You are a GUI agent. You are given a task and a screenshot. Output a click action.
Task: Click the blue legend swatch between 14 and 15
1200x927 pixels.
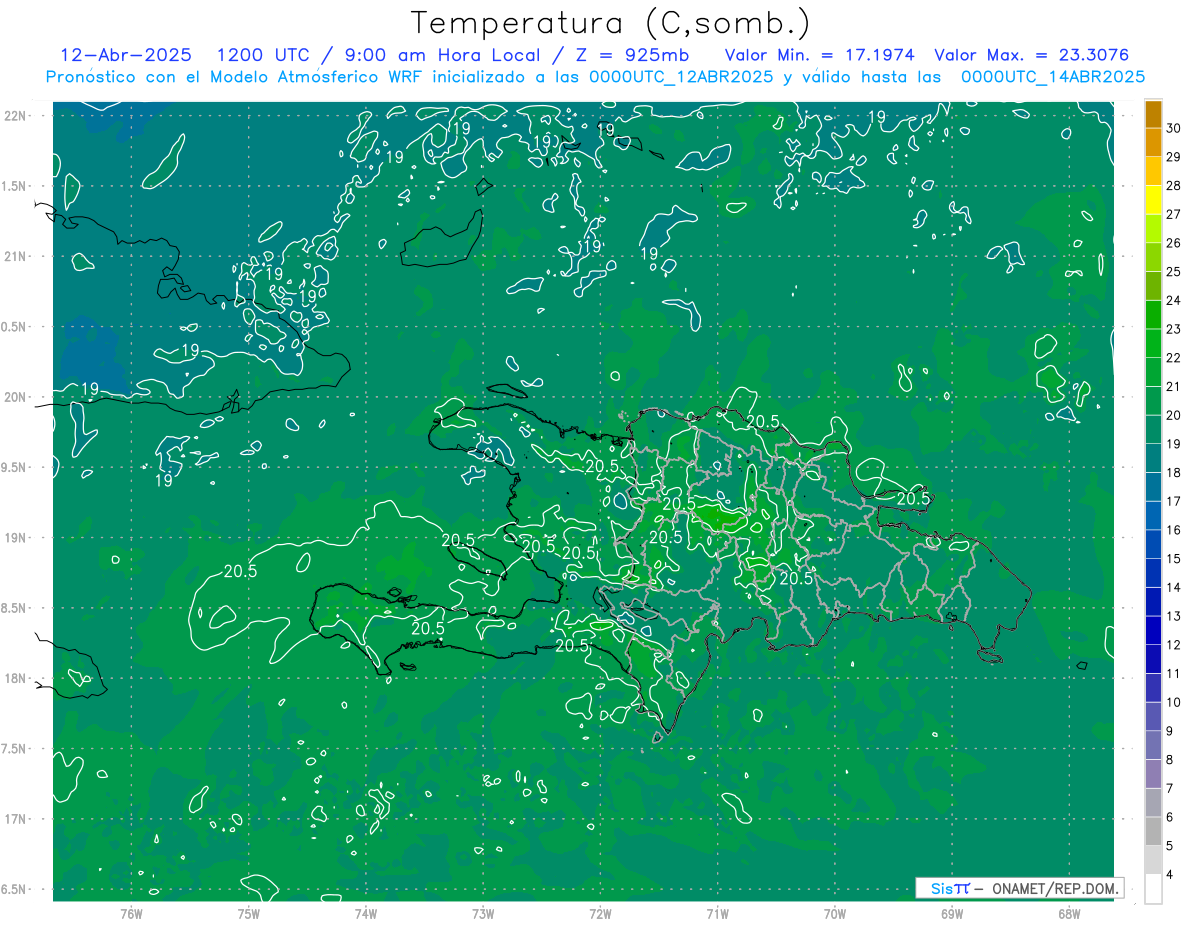pyautogui.click(x=1154, y=573)
